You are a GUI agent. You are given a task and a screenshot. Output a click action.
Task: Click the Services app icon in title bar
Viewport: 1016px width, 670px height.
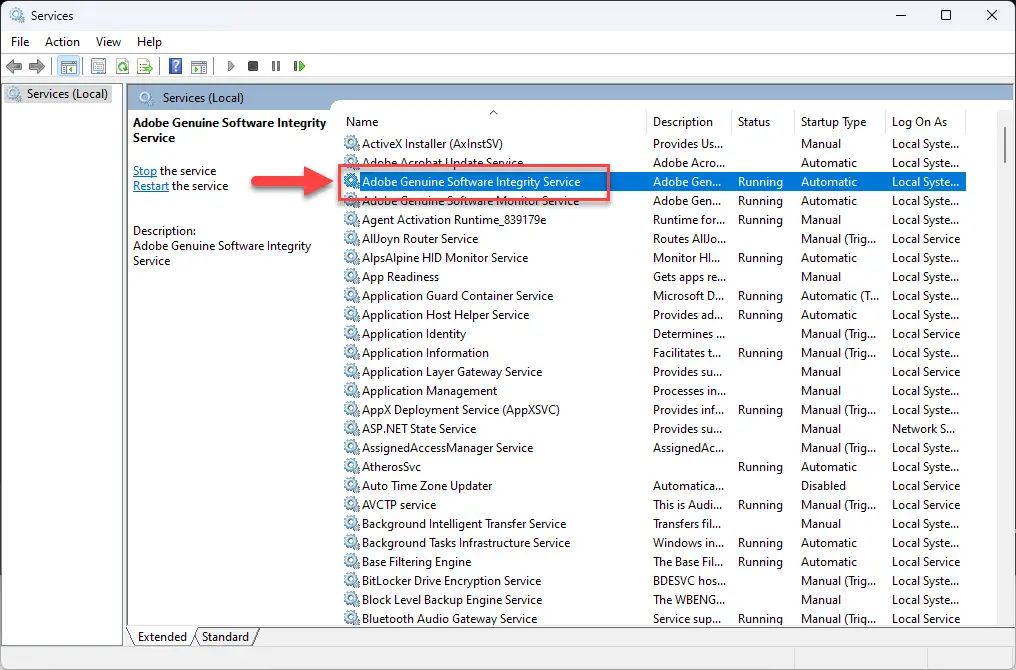[17, 15]
